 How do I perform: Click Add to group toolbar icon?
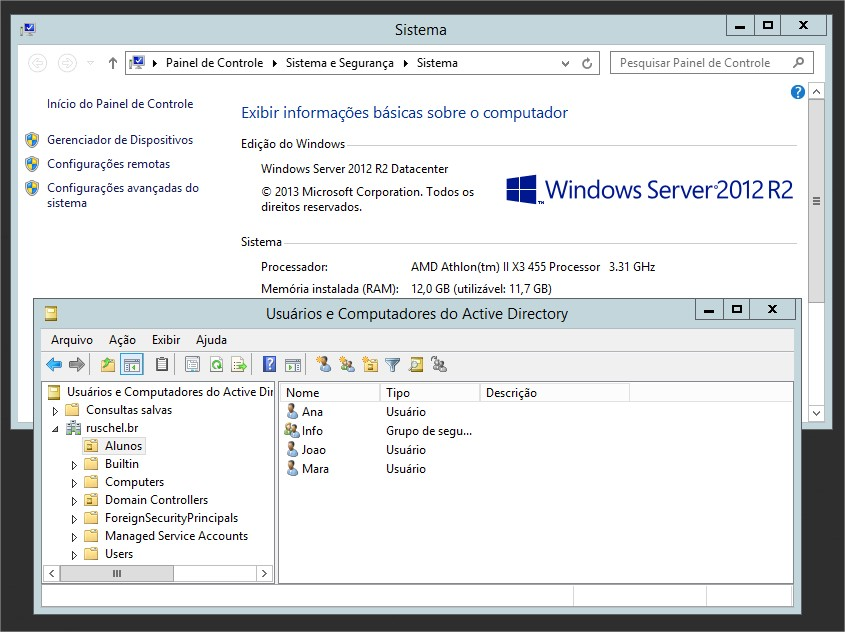pyautogui.click(x=439, y=365)
